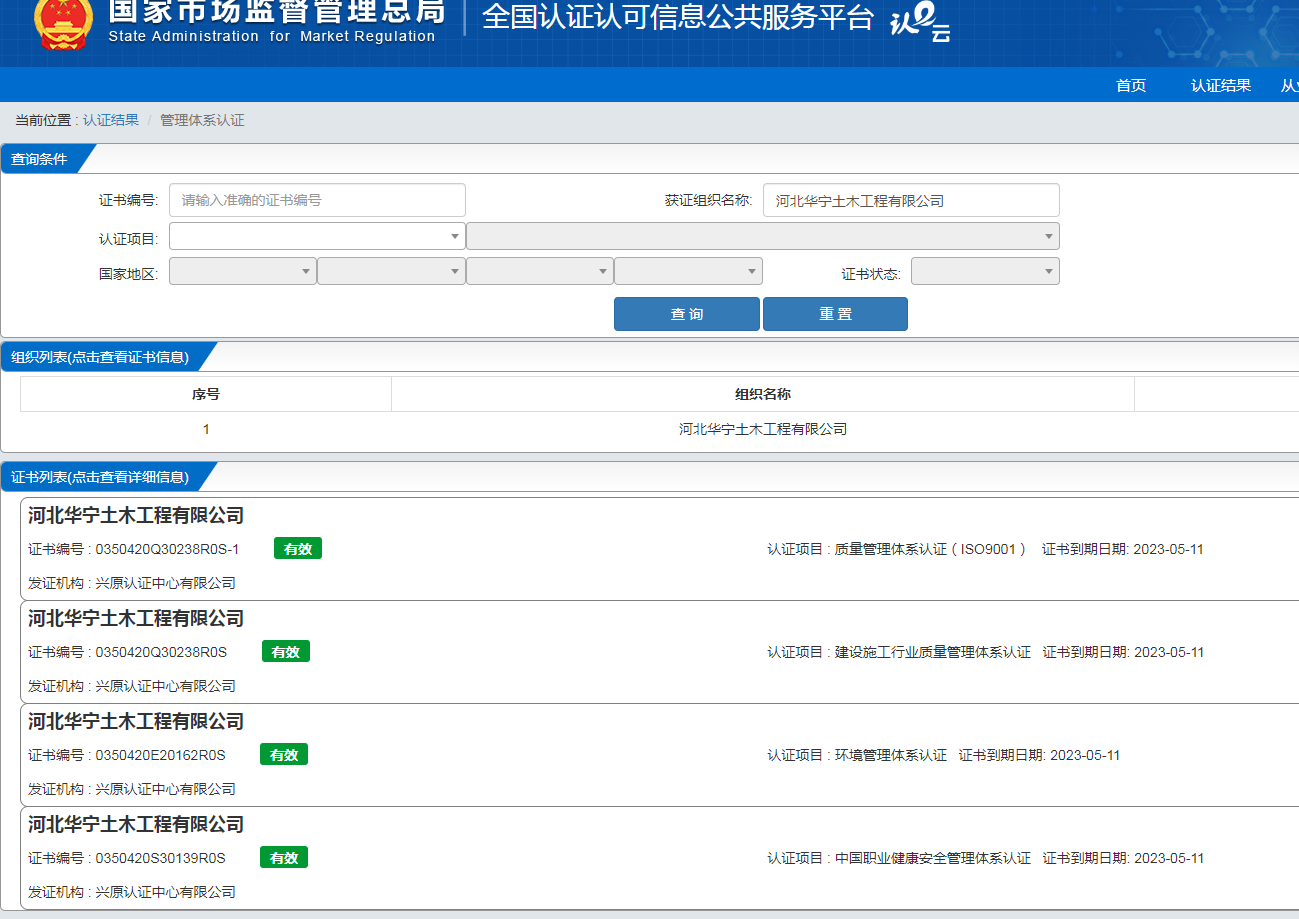
Task: Click the 重置 reset button
Action: pos(835,314)
